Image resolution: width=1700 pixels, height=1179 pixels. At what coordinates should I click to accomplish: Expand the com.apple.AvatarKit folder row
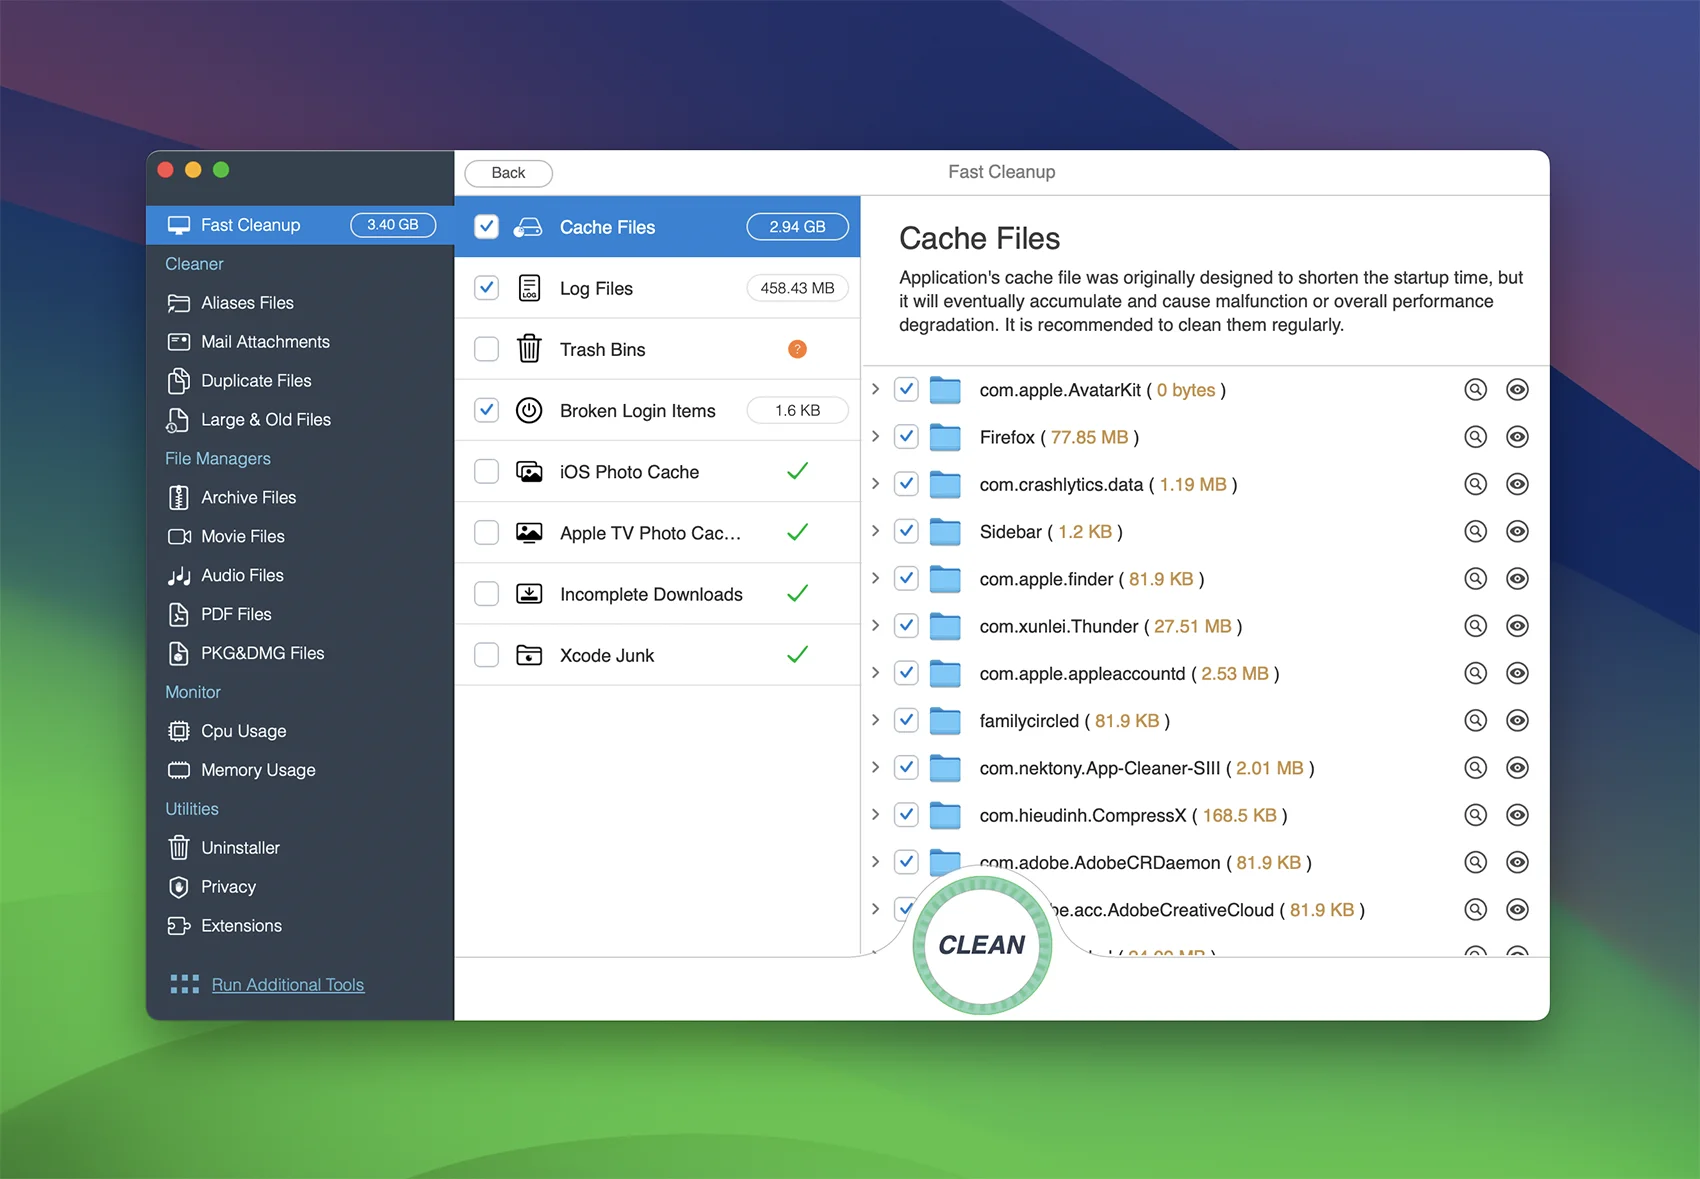(875, 389)
